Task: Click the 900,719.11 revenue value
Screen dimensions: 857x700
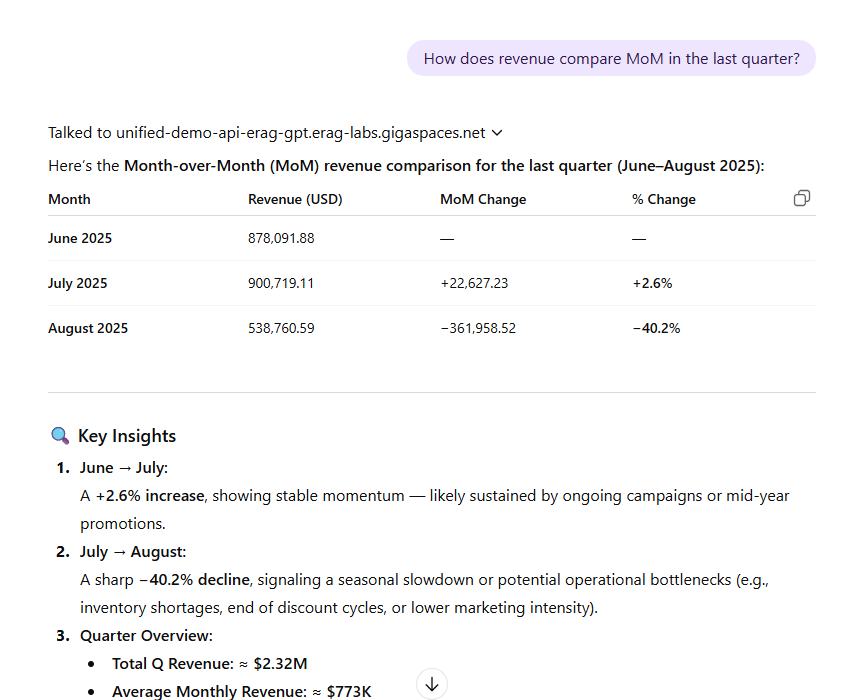Action: click(281, 283)
